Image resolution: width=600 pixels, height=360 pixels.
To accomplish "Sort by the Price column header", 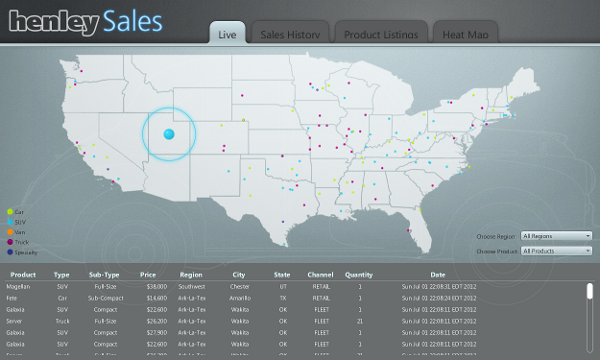I will [x=148, y=275].
